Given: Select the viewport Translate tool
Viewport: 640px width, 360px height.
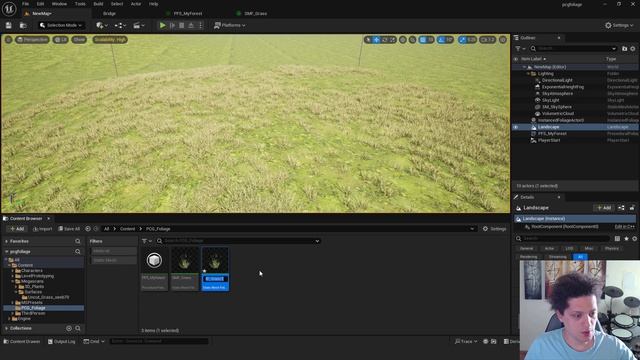Looking at the screenshot, I should [376, 40].
